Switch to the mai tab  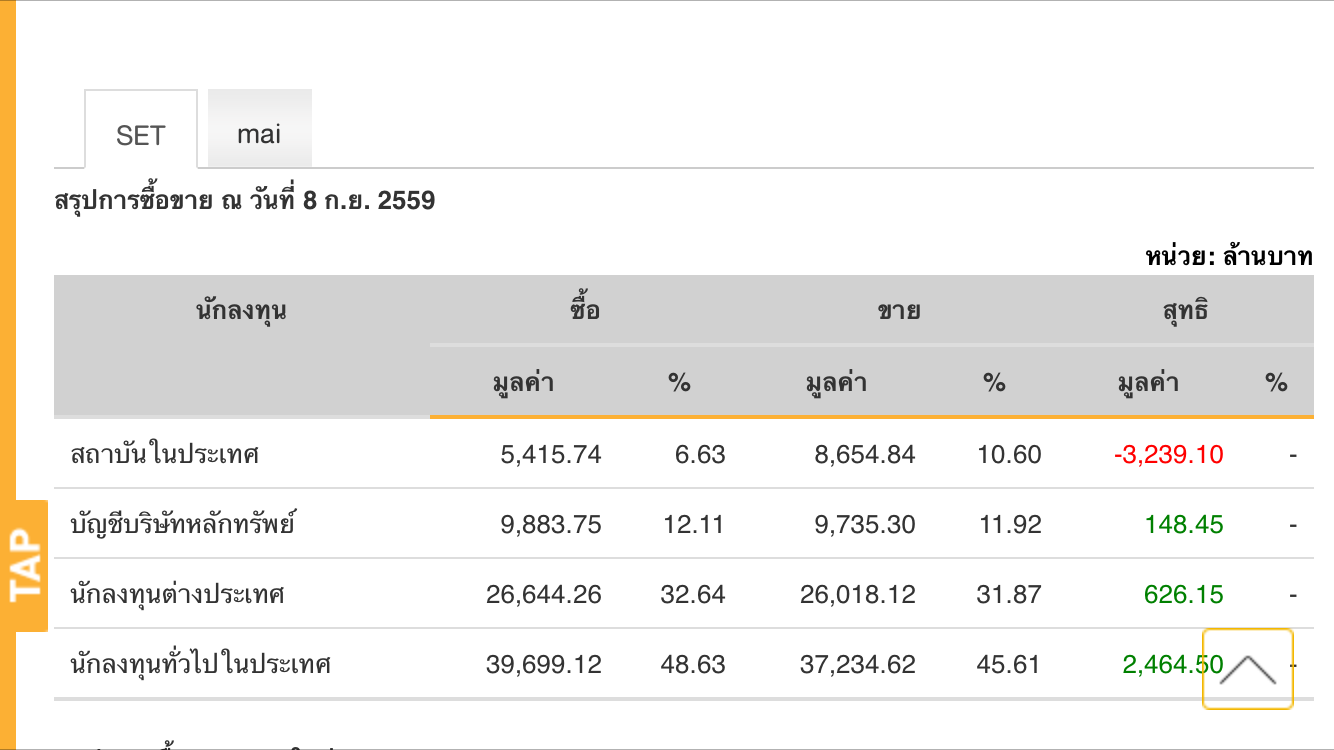click(x=259, y=133)
